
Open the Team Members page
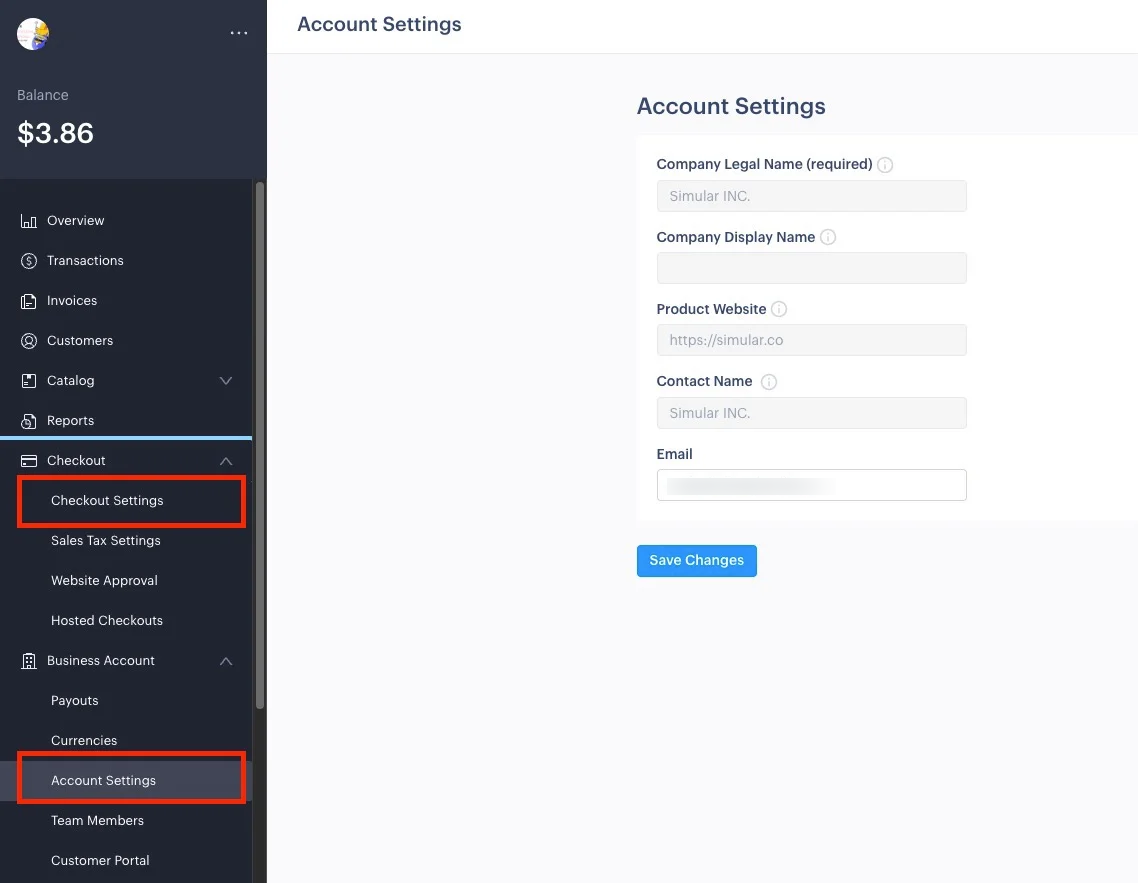point(97,821)
